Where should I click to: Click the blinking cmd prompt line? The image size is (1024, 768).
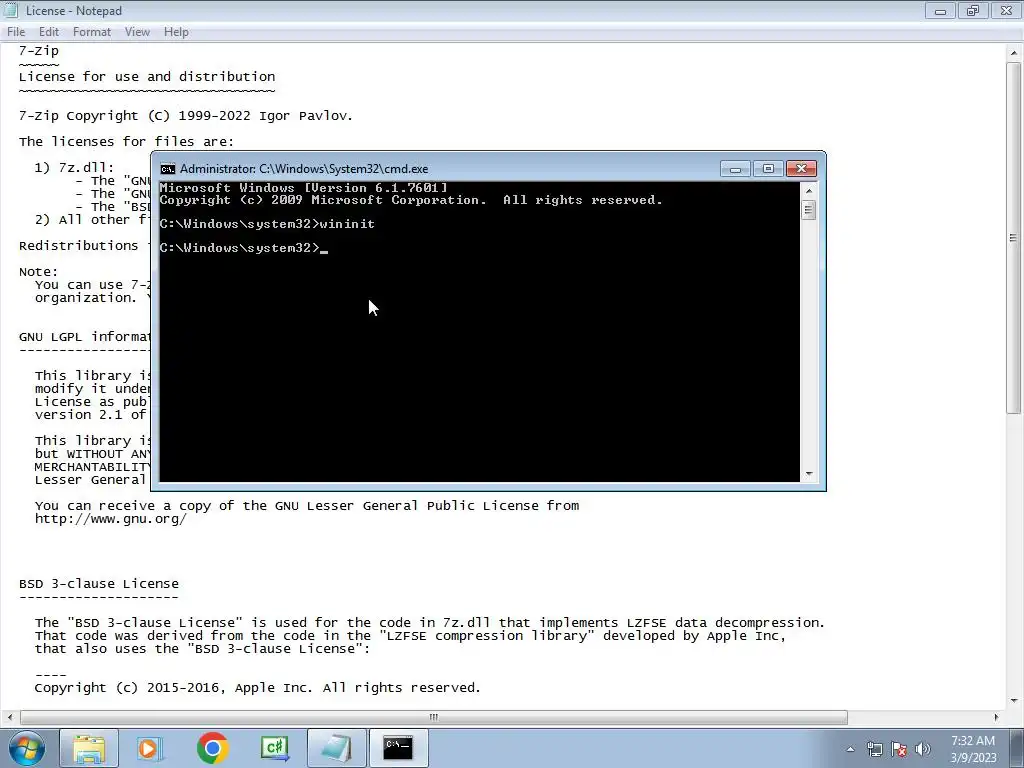pyautogui.click(x=244, y=248)
